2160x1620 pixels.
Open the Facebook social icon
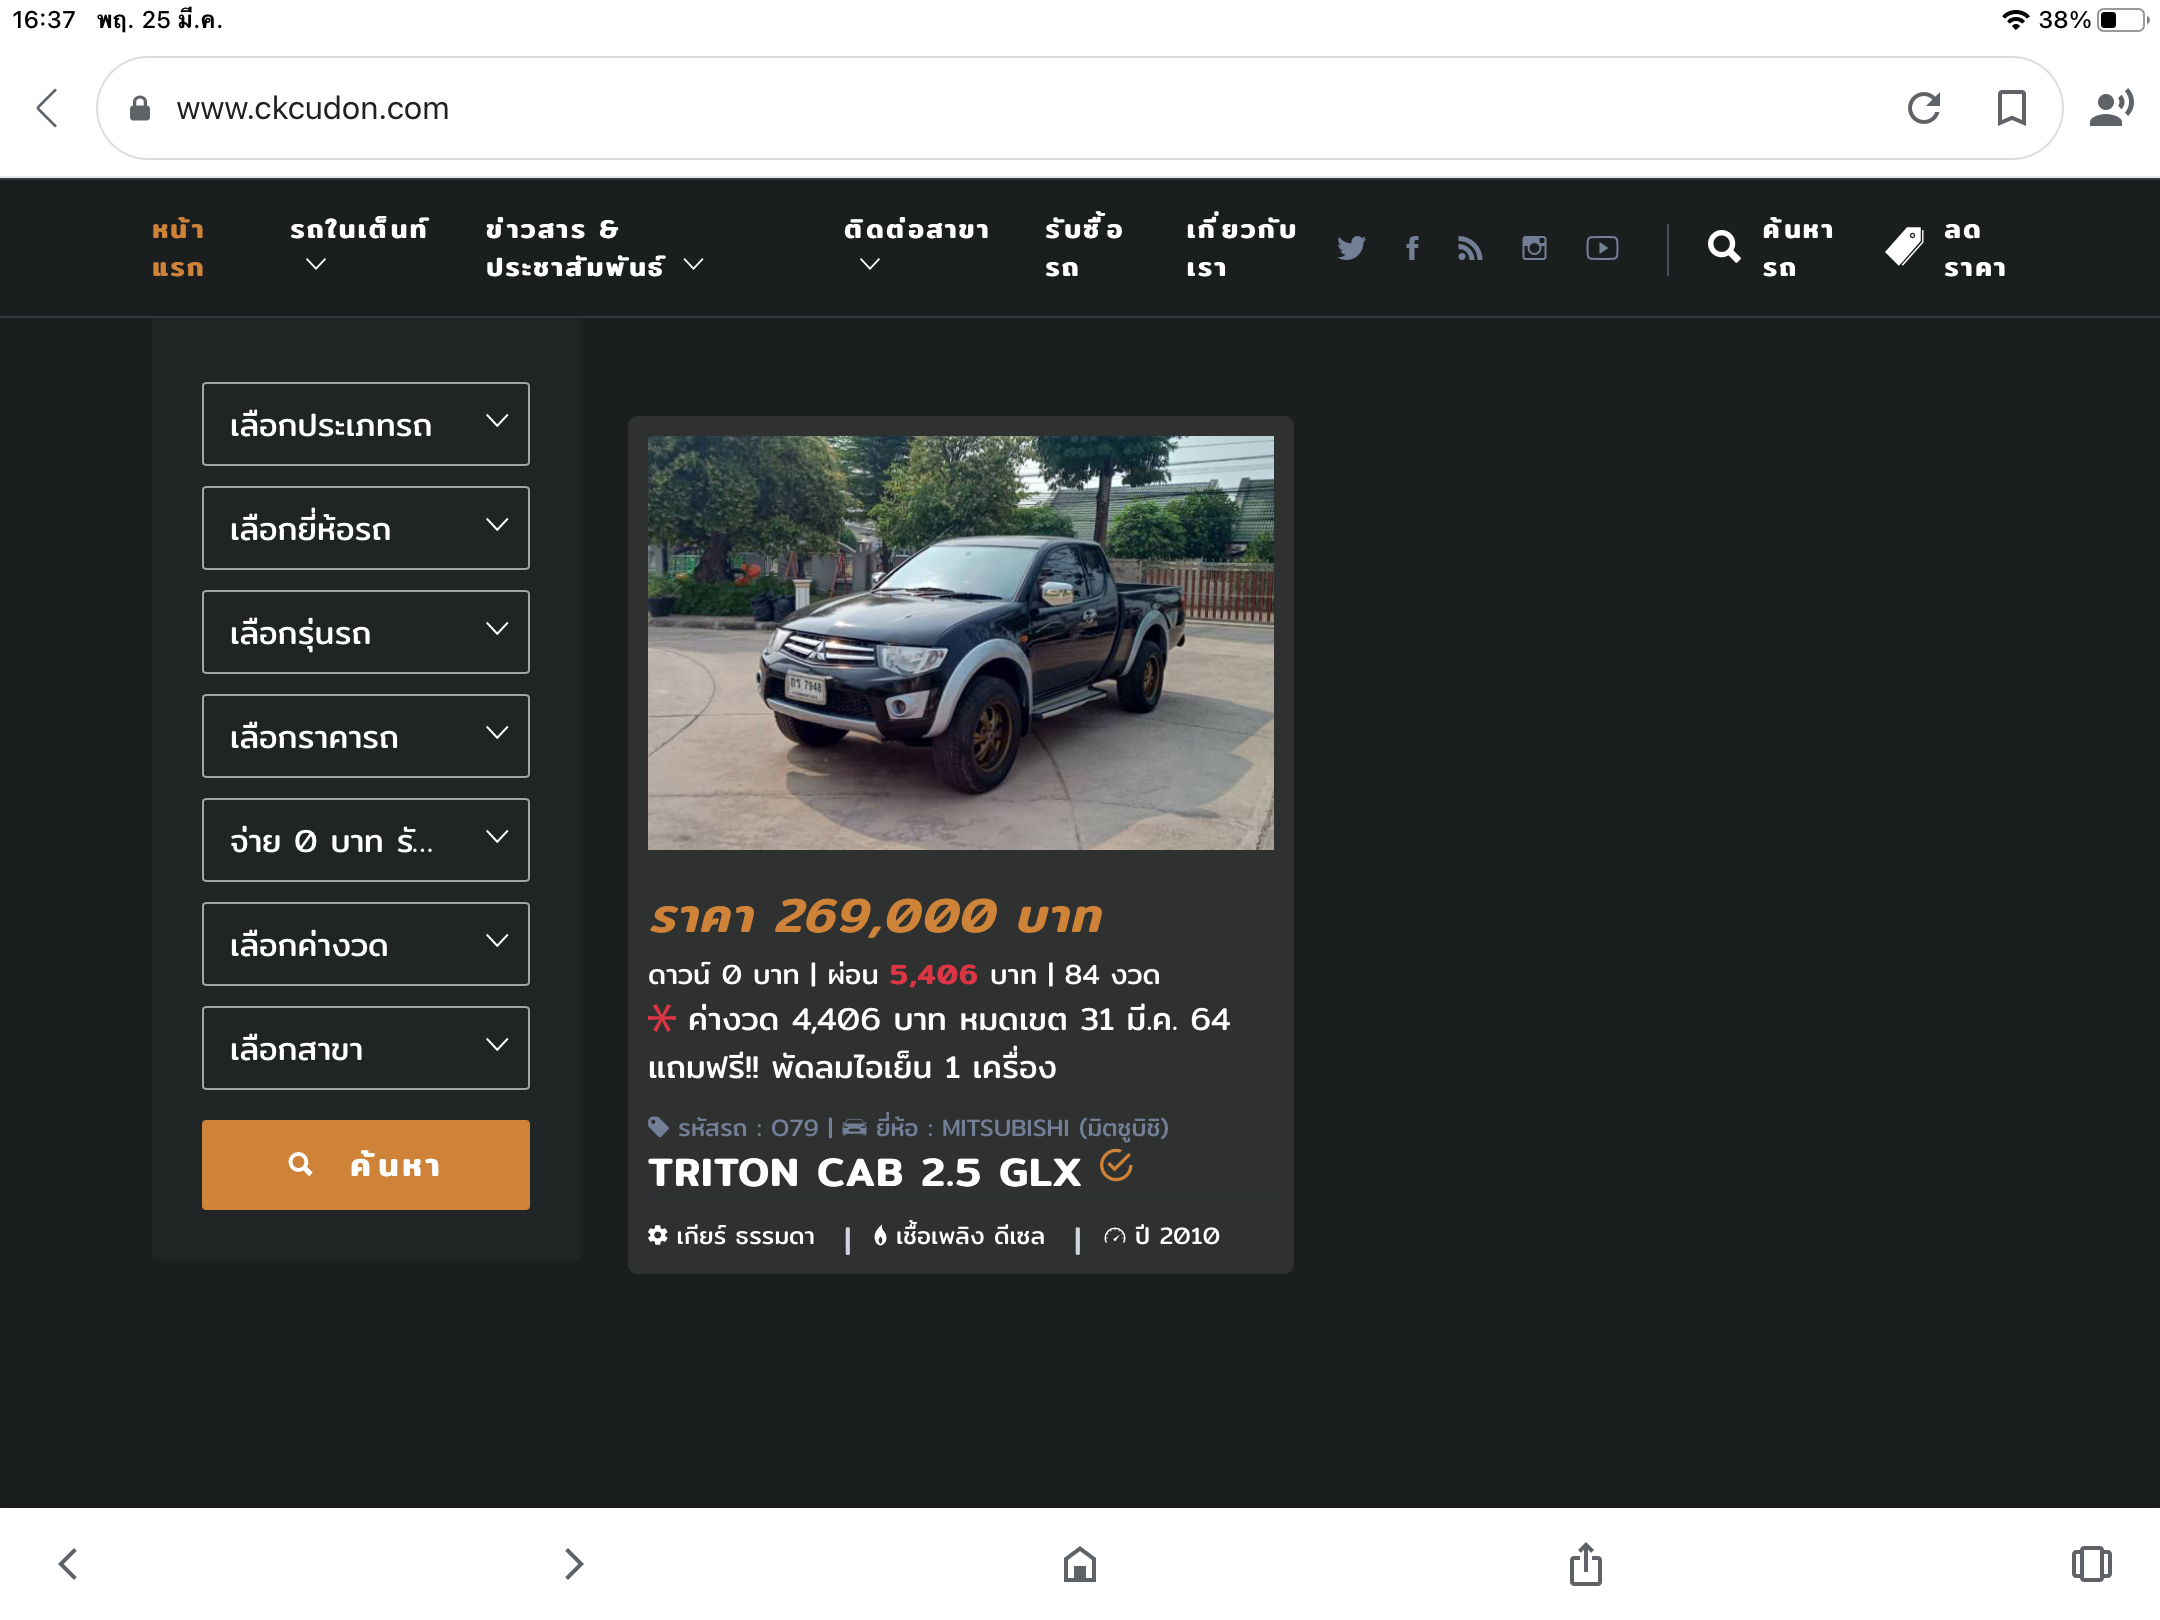click(1412, 248)
